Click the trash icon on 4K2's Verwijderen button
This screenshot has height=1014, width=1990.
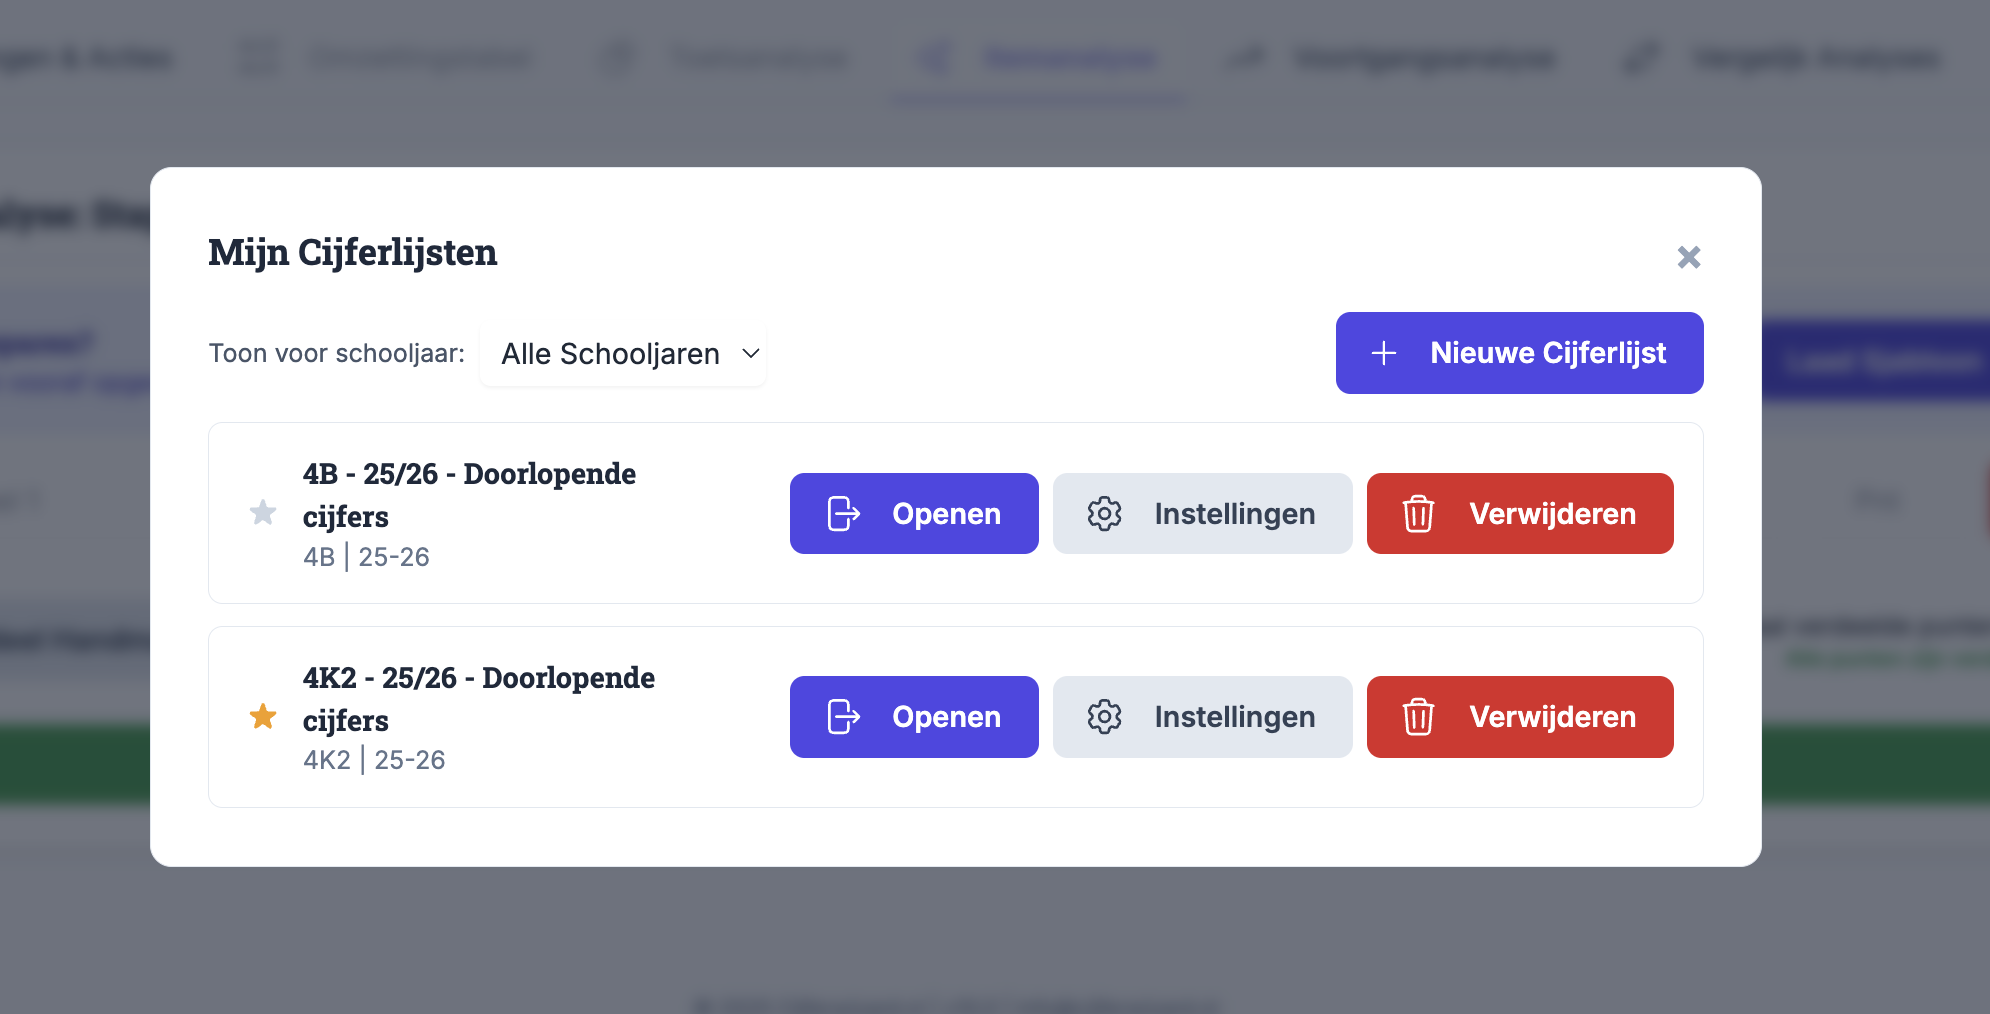(1418, 717)
